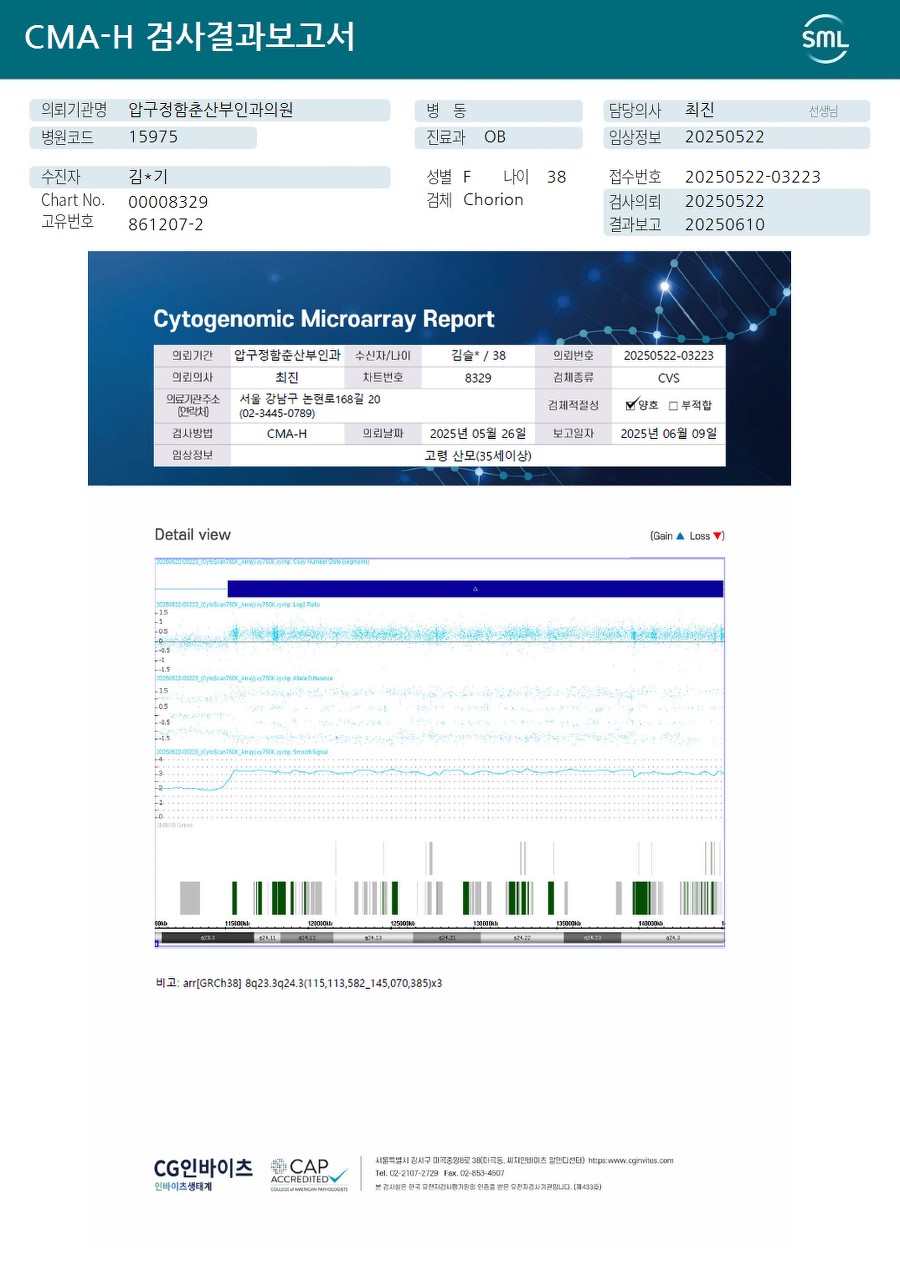The height and width of the screenshot is (1271, 900).
Task: Click the 의뢰번호 value '20250522-03223' in the table
Action: click(x=668, y=355)
